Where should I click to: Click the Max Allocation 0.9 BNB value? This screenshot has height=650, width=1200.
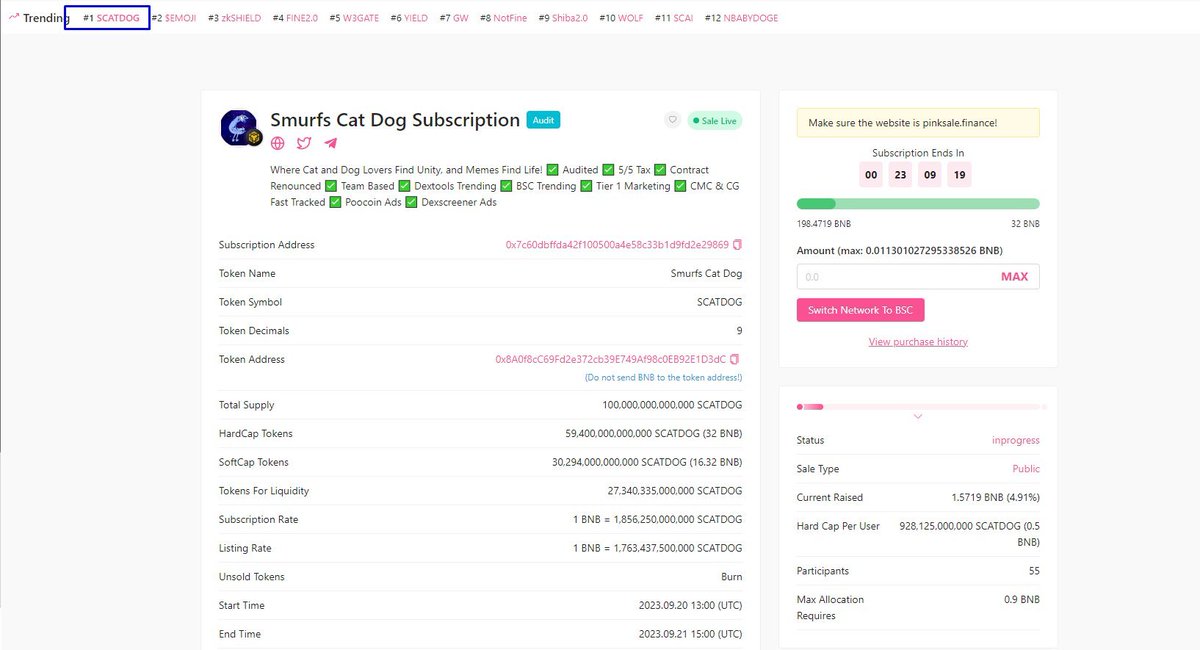1022,600
